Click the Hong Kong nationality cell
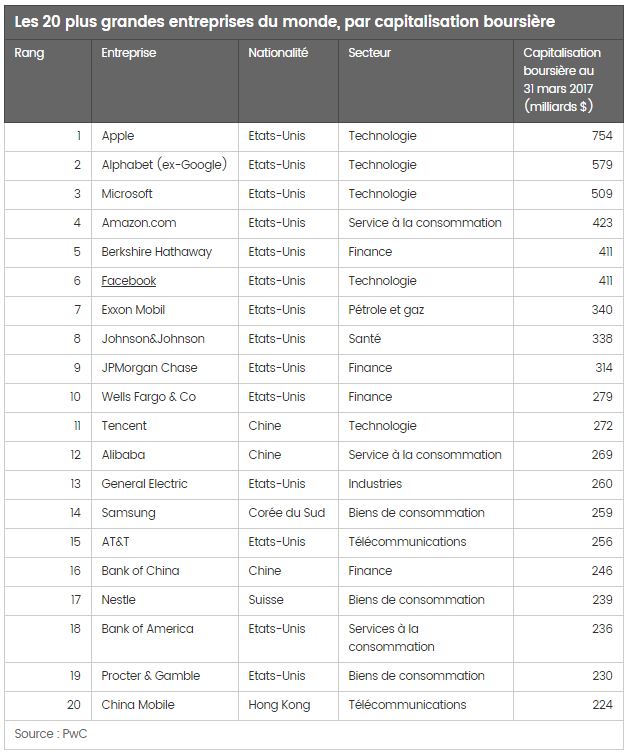 click(x=279, y=705)
